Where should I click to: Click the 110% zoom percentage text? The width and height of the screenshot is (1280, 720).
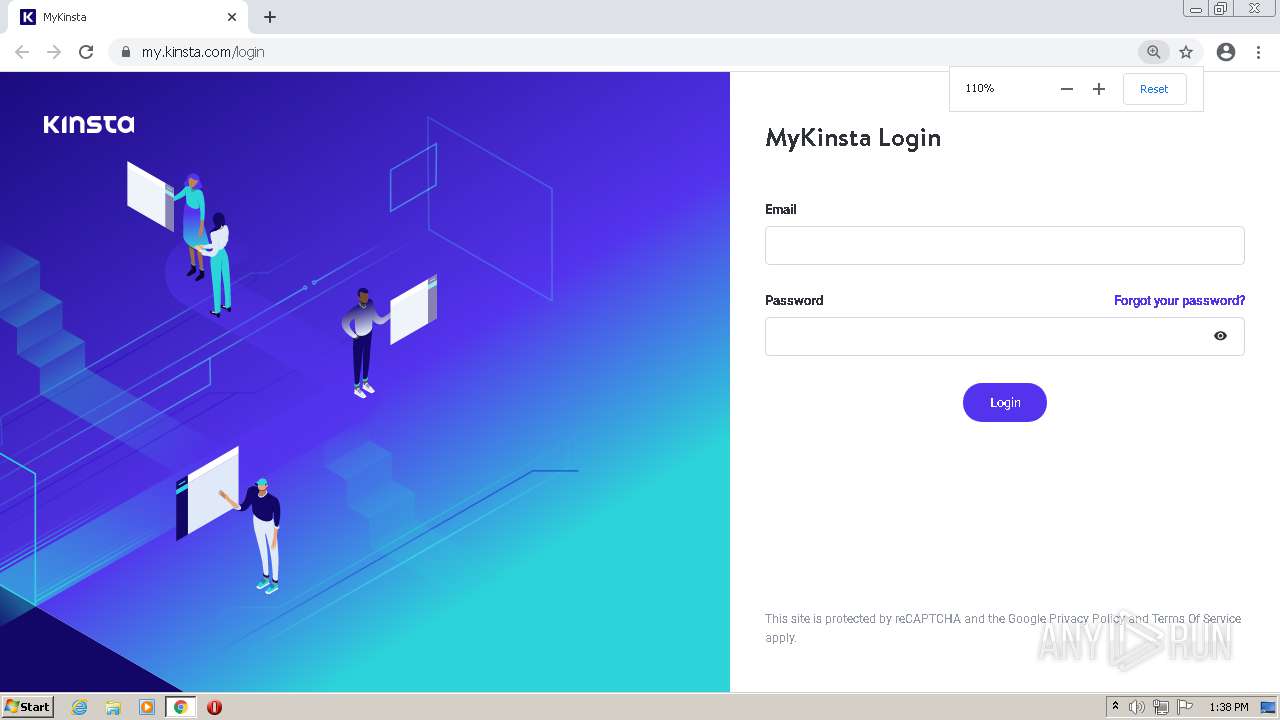point(979,89)
